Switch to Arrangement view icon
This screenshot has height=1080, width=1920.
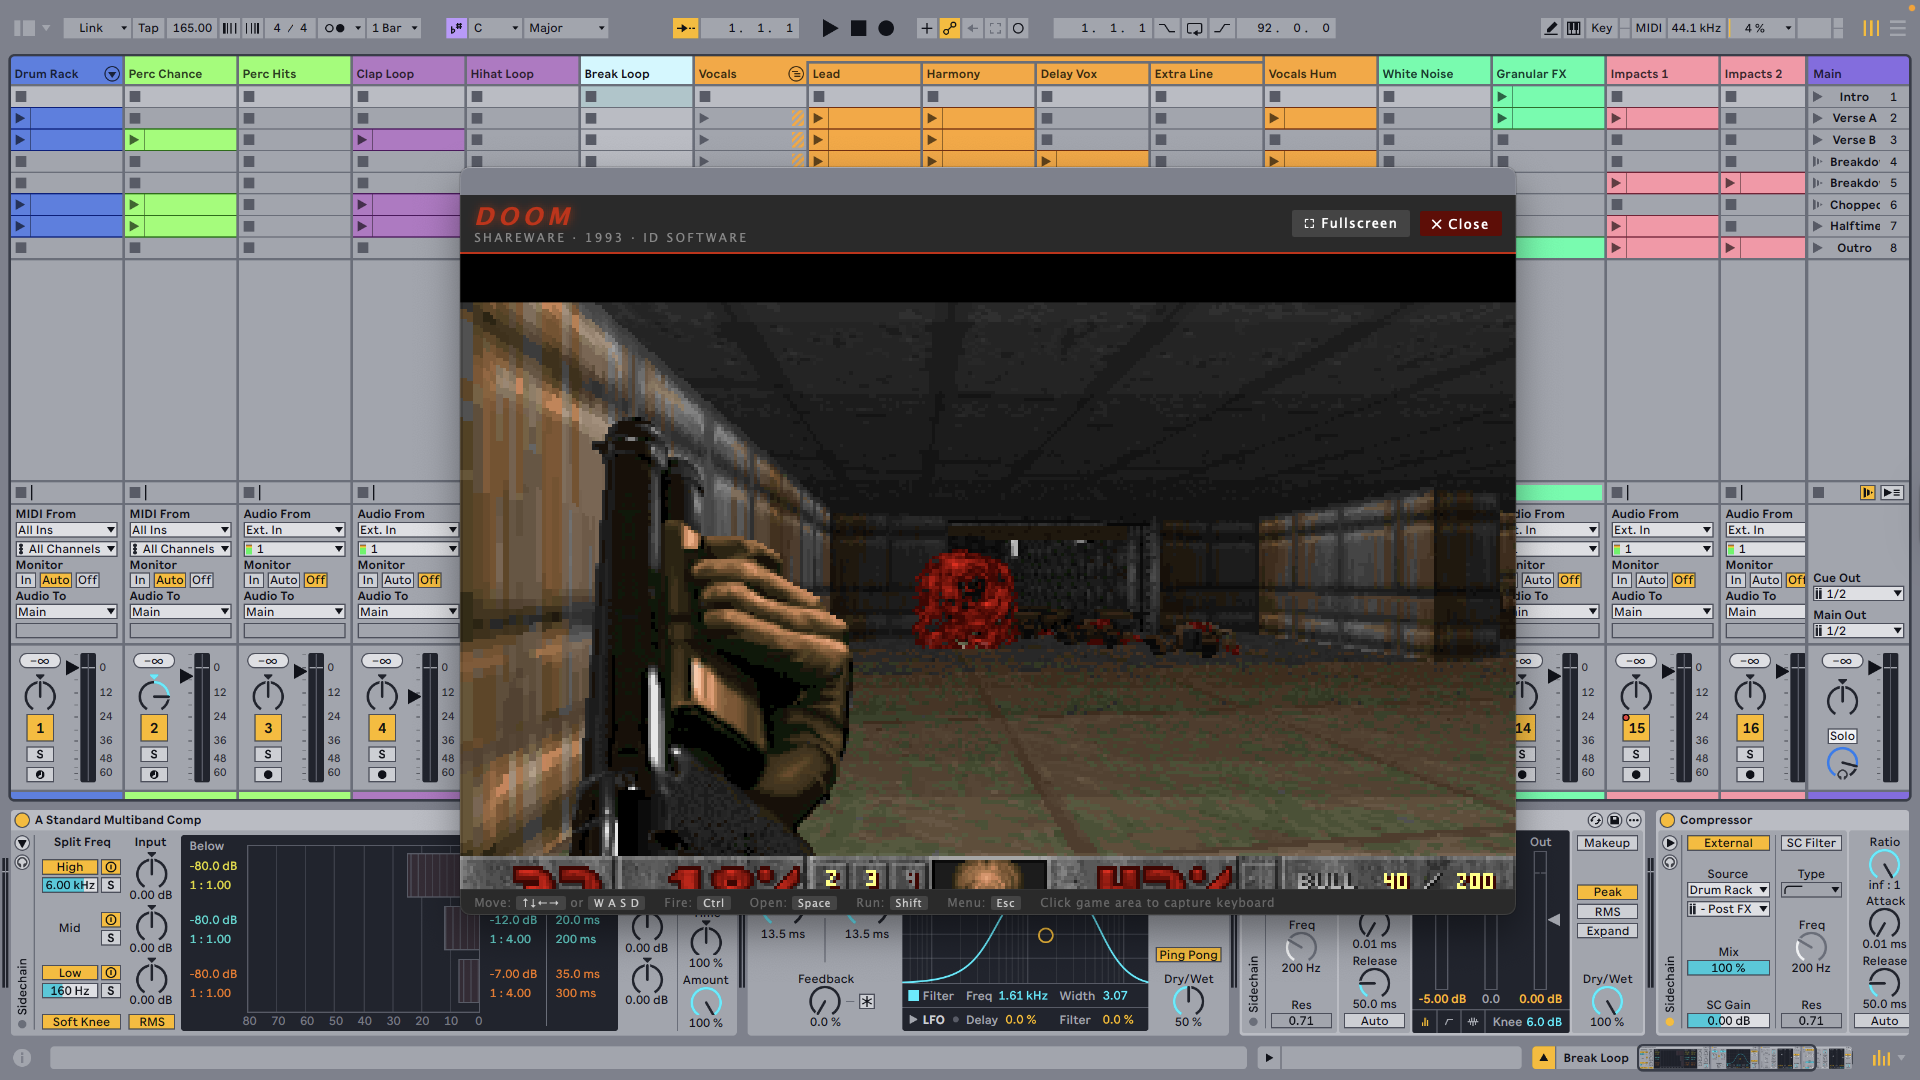[x=1898, y=28]
